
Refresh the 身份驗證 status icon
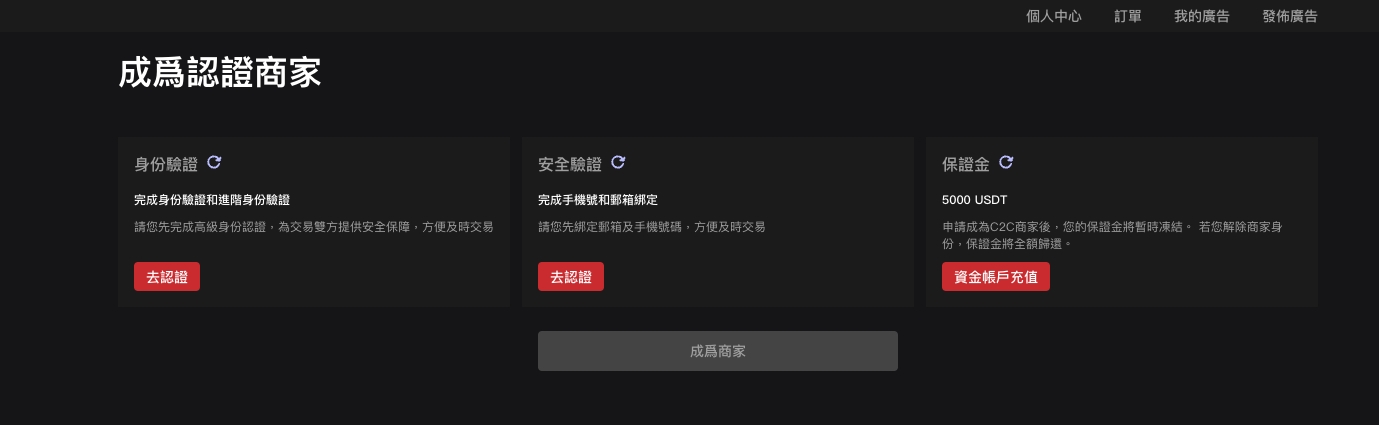tap(214, 162)
